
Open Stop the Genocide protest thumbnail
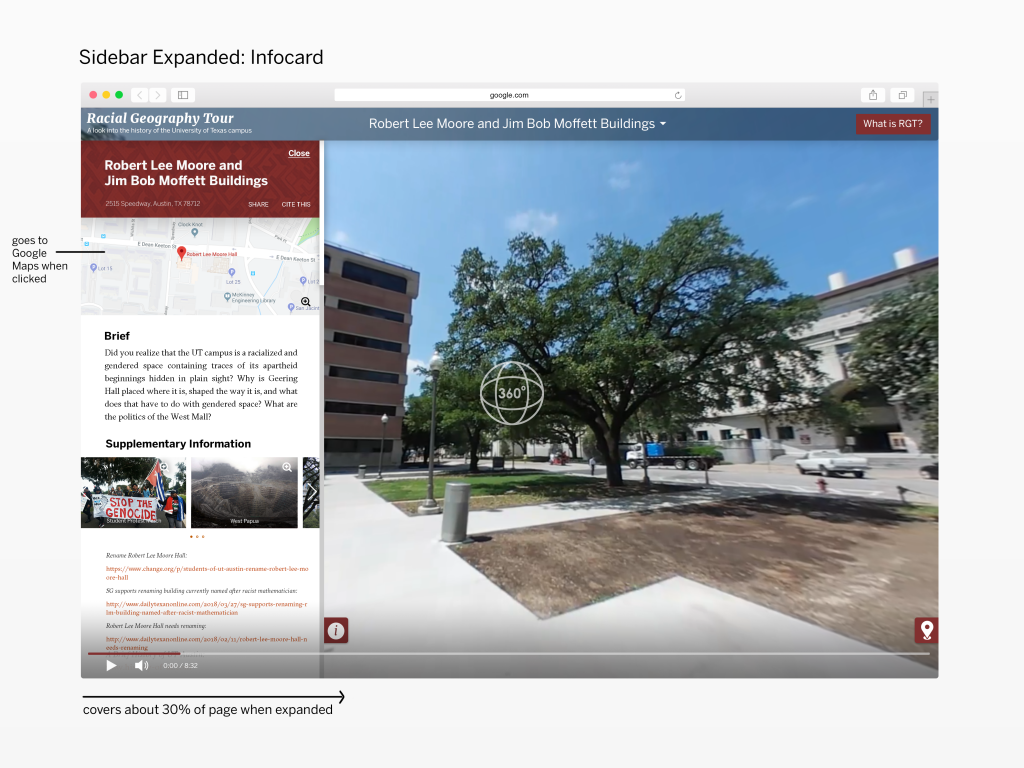click(x=133, y=492)
